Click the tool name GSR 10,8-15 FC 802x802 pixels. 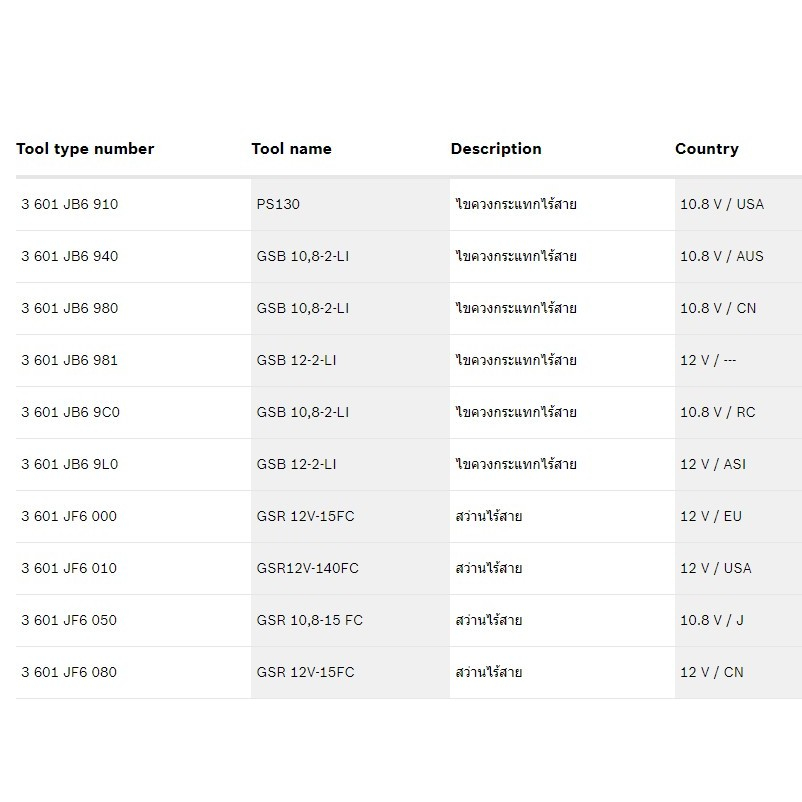pyautogui.click(x=309, y=620)
